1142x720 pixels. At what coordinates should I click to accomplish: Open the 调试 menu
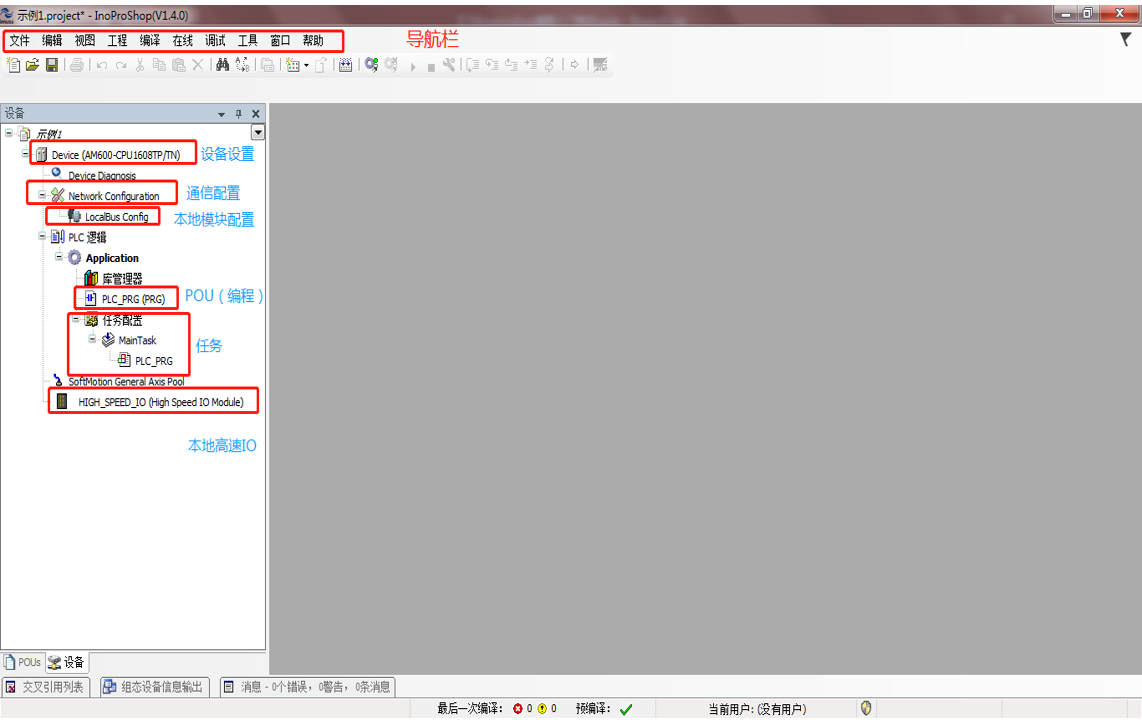pyautogui.click(x=216, y=41)
